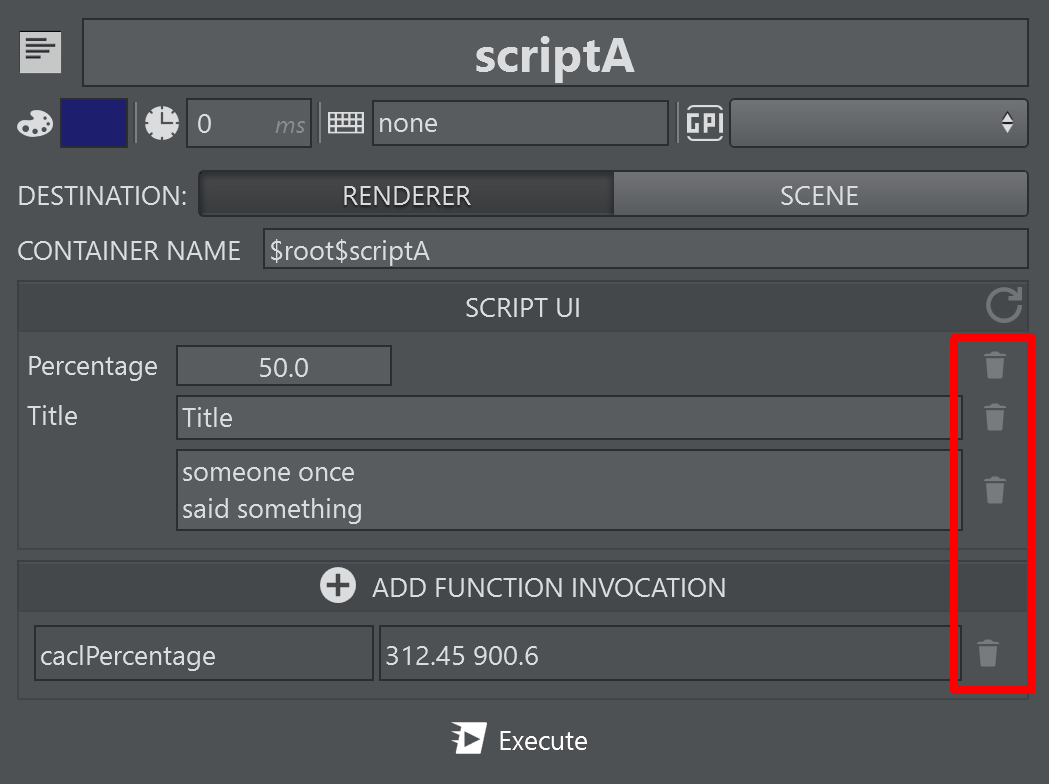1049x784 pixels.
Task: Click Add Function Invocation plus button
Action: 338,586
